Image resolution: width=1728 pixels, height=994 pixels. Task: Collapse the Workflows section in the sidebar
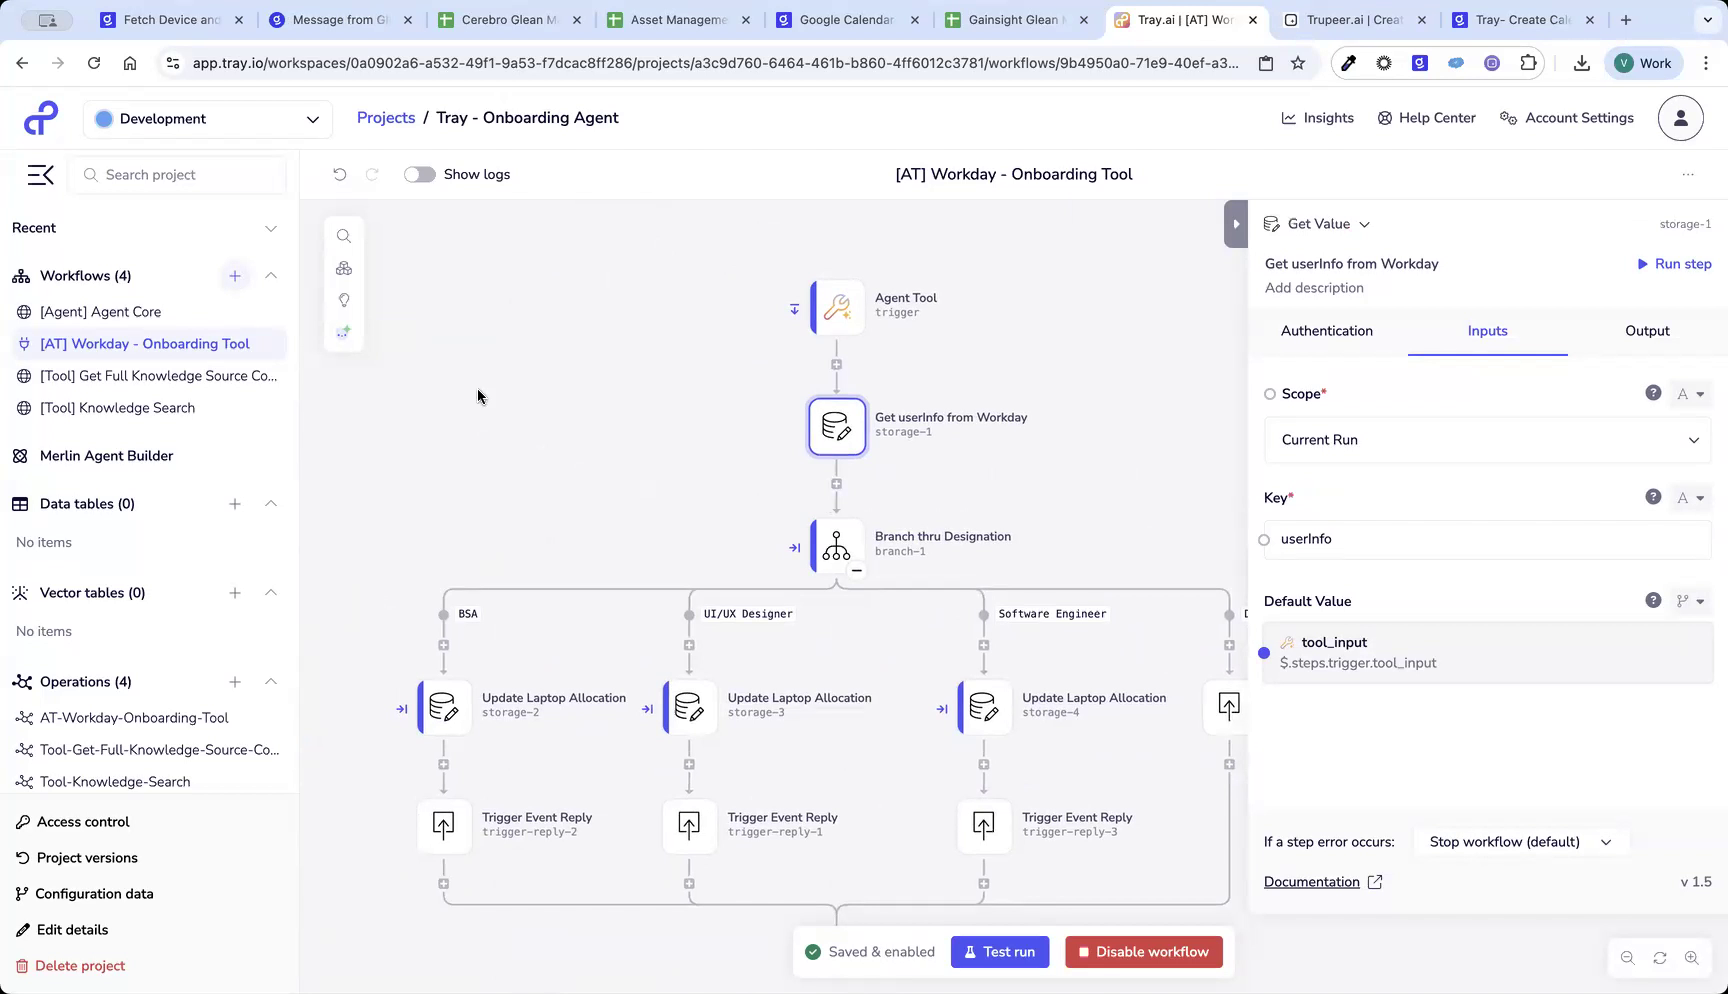click(271, 276)
